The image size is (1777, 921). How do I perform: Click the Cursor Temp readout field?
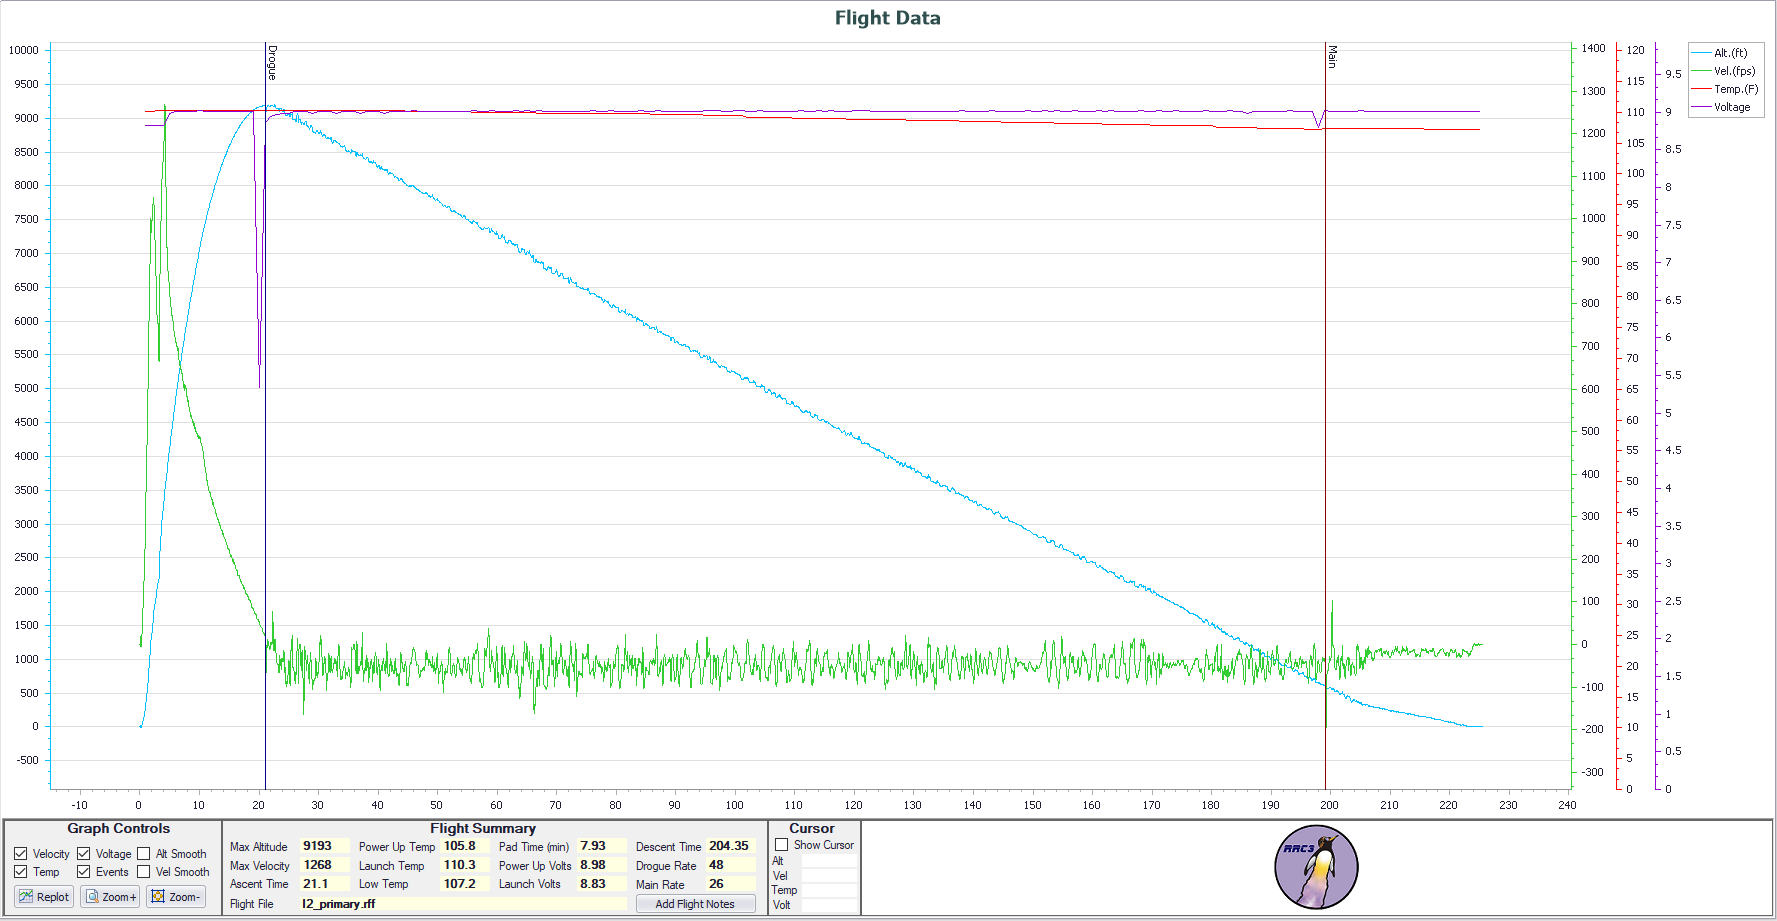(828, 890)
